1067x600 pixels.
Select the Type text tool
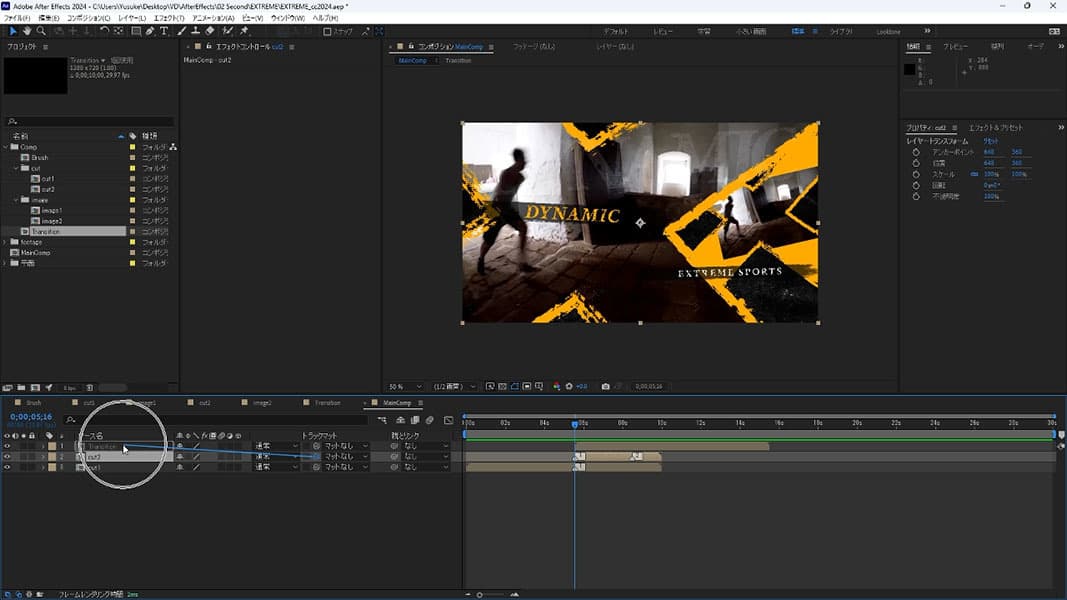pos(164,31)
